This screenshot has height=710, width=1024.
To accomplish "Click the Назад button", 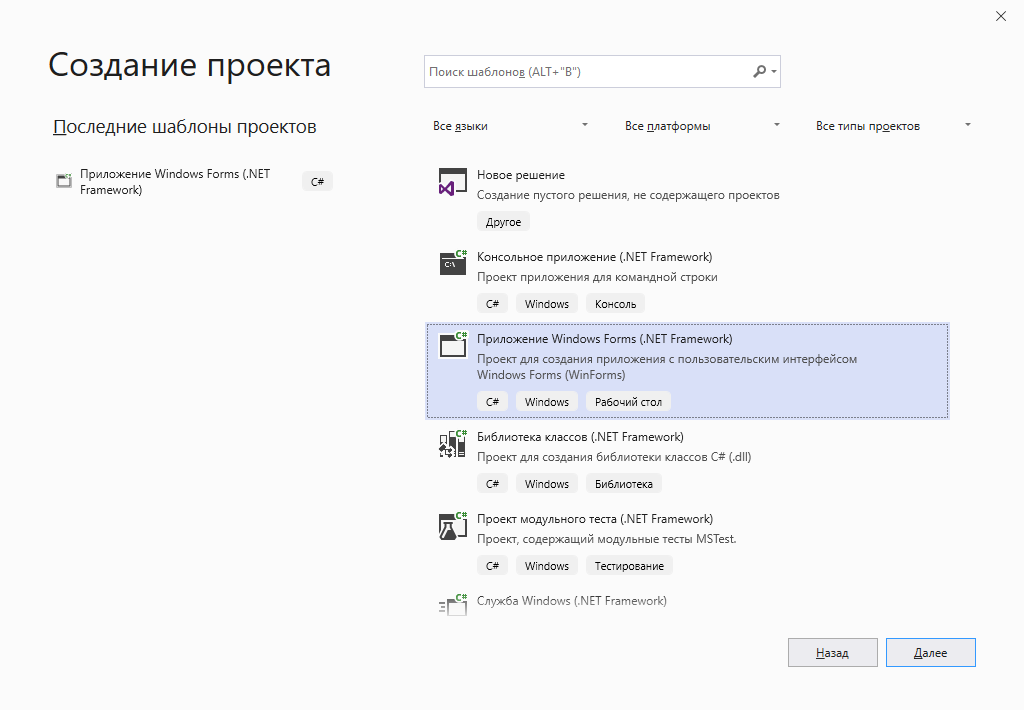I will [x=832, y=652].
